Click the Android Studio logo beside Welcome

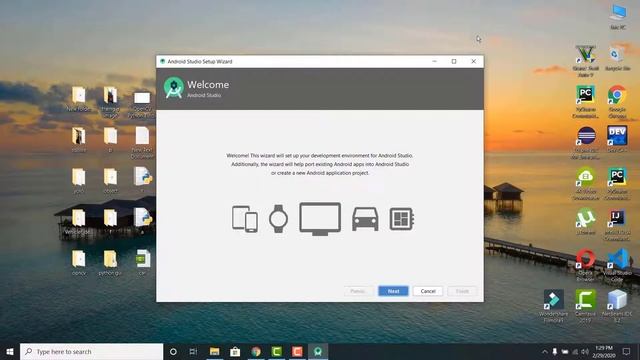click(x=174, y=88)
